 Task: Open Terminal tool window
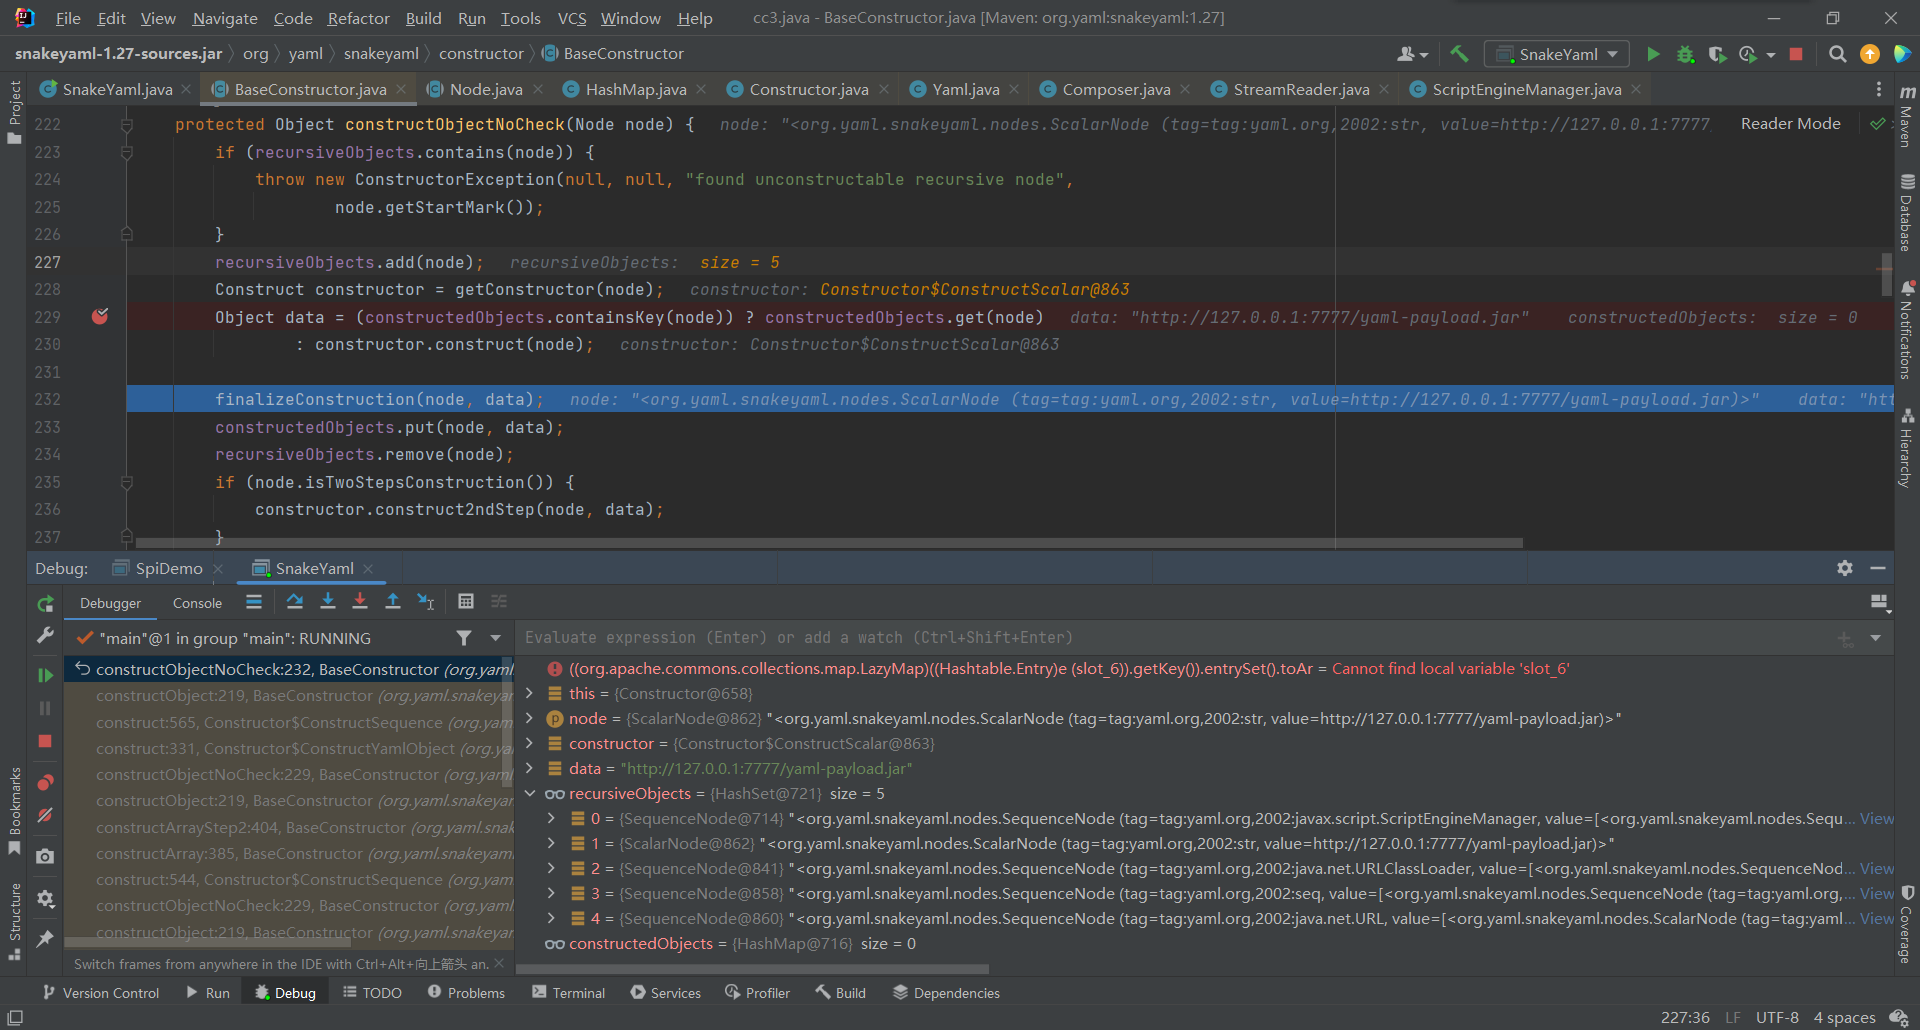pyautogui.click(x=568, y=993)
